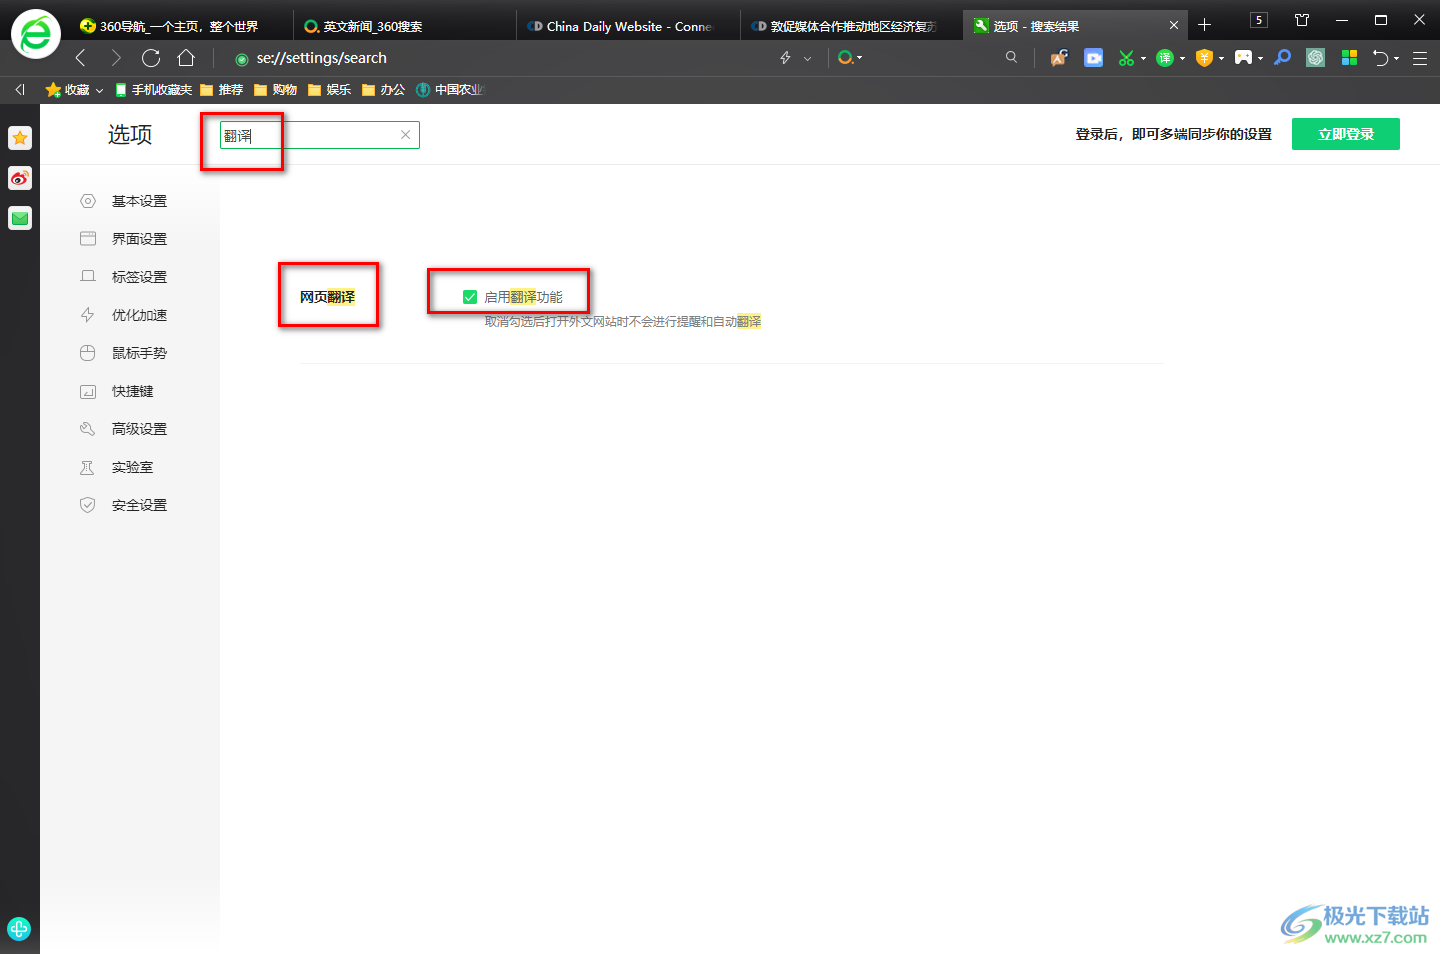The image size is (1440, 954).
Task: Open the 购物 bookmark folder
Action: (276, 90)
